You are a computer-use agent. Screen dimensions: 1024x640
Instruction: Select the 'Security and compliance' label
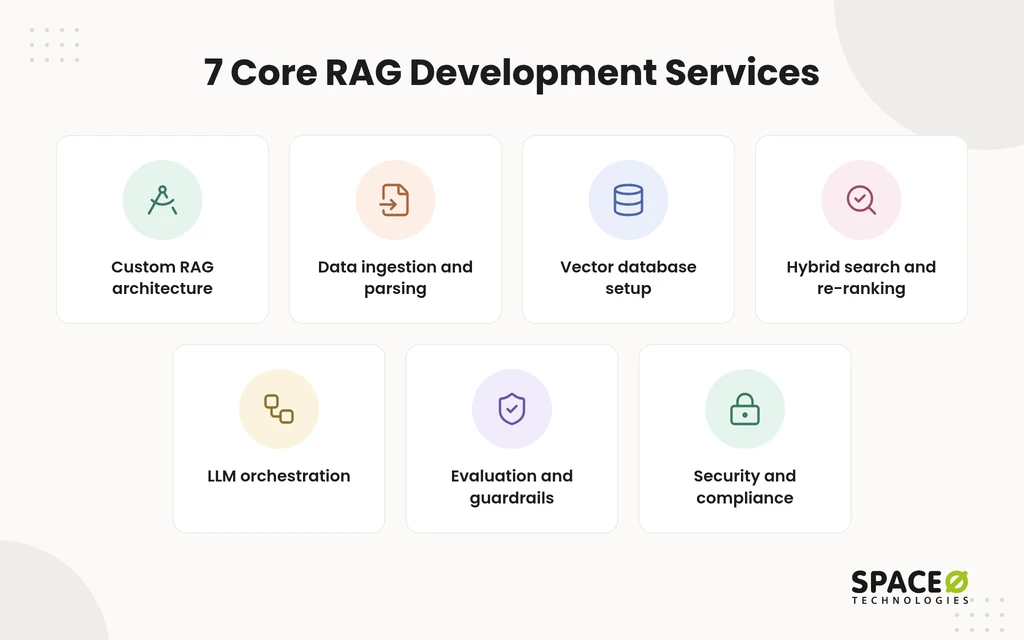tap(744, 487)
